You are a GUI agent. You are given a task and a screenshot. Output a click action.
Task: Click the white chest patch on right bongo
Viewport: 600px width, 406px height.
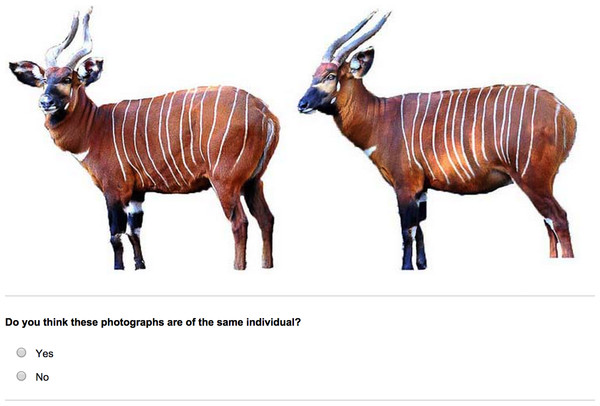[x=370, y=151]
